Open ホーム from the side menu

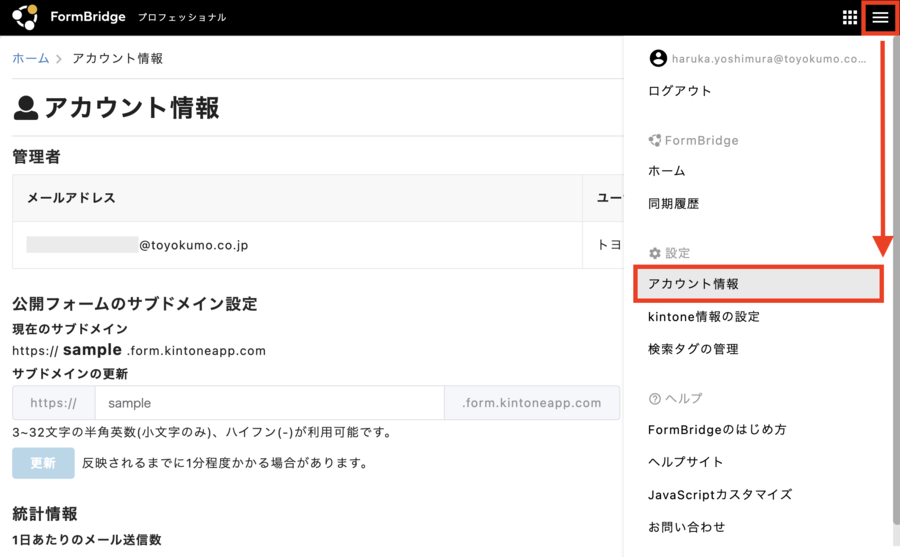pos(666,171)
